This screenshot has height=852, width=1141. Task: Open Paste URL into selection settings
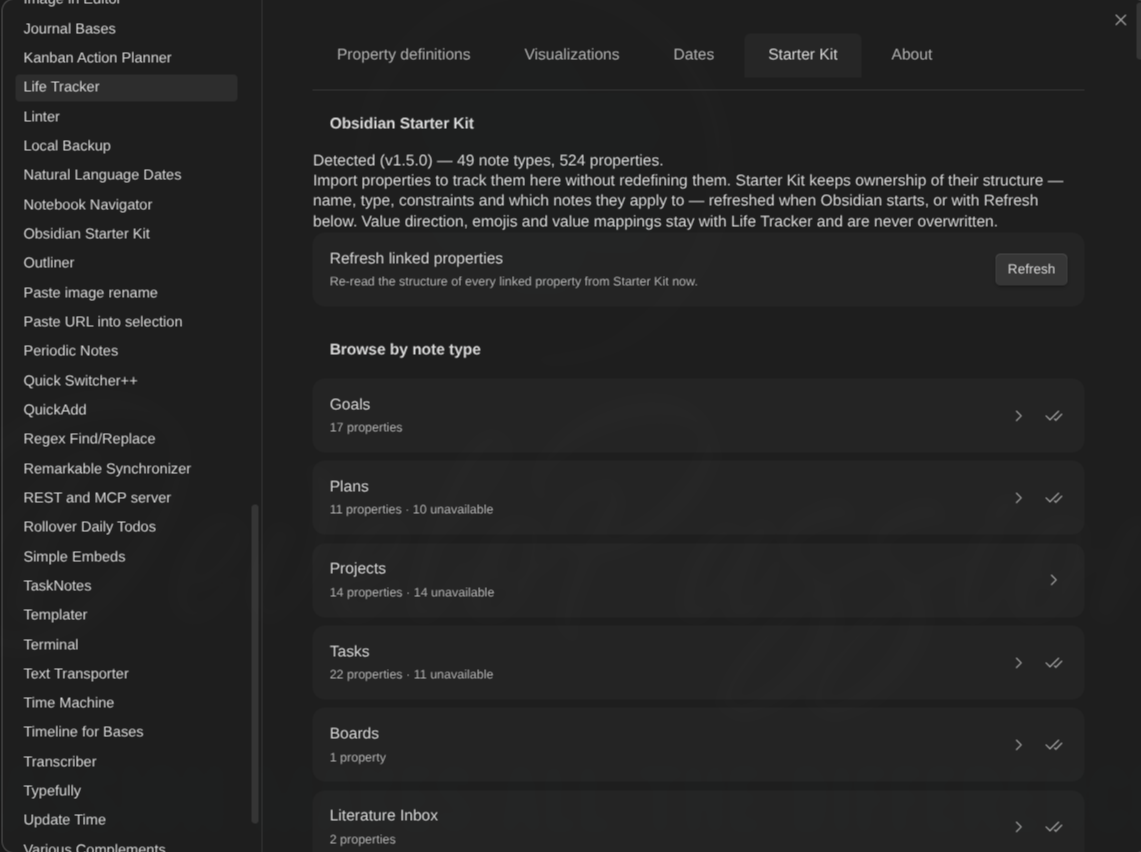click(126, 322)
